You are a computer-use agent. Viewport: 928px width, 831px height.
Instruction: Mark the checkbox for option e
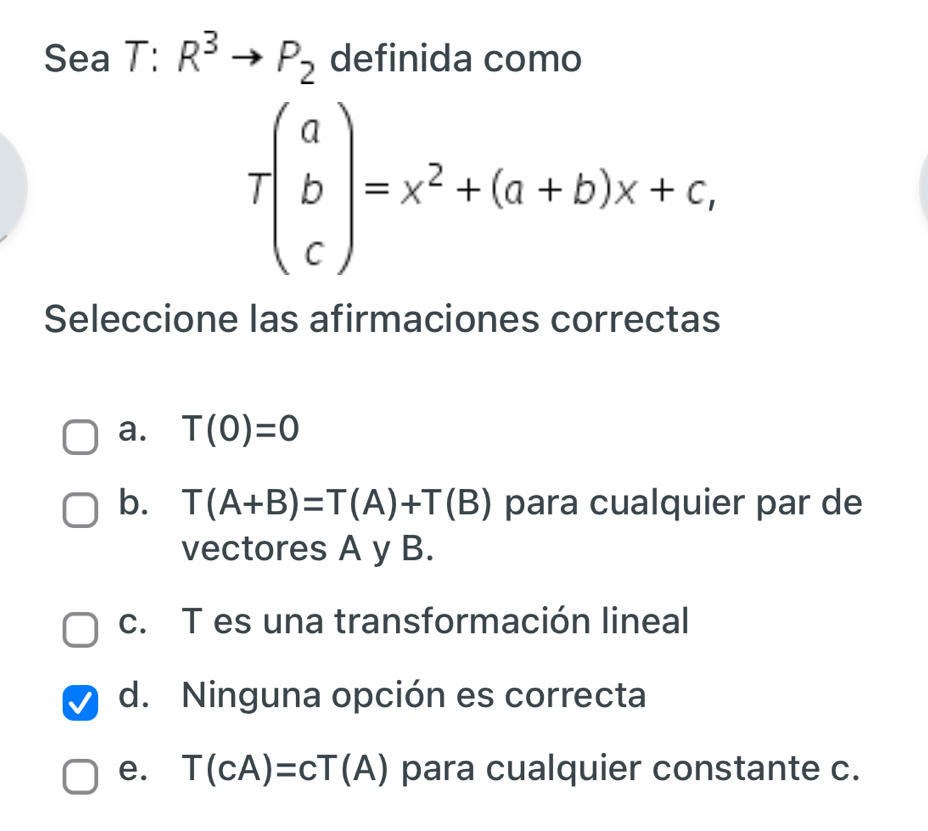tap(82, 775)
